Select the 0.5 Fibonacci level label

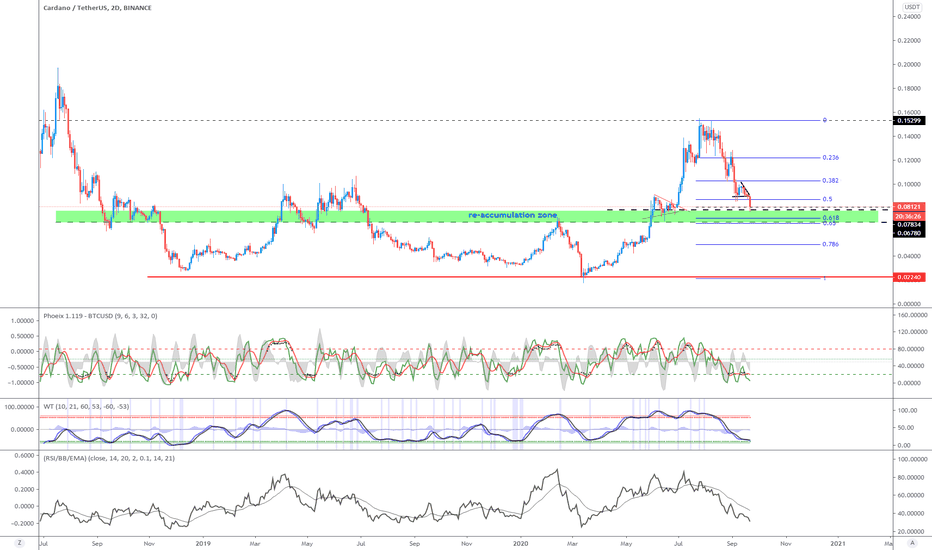(x=827, y=199)
